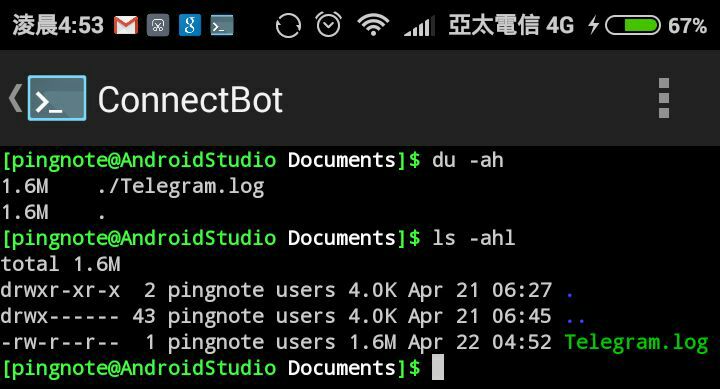Screen dimensions: 720x389
Task: Tap the ConnectBot notification status icon
Action: tap(222, 25)
